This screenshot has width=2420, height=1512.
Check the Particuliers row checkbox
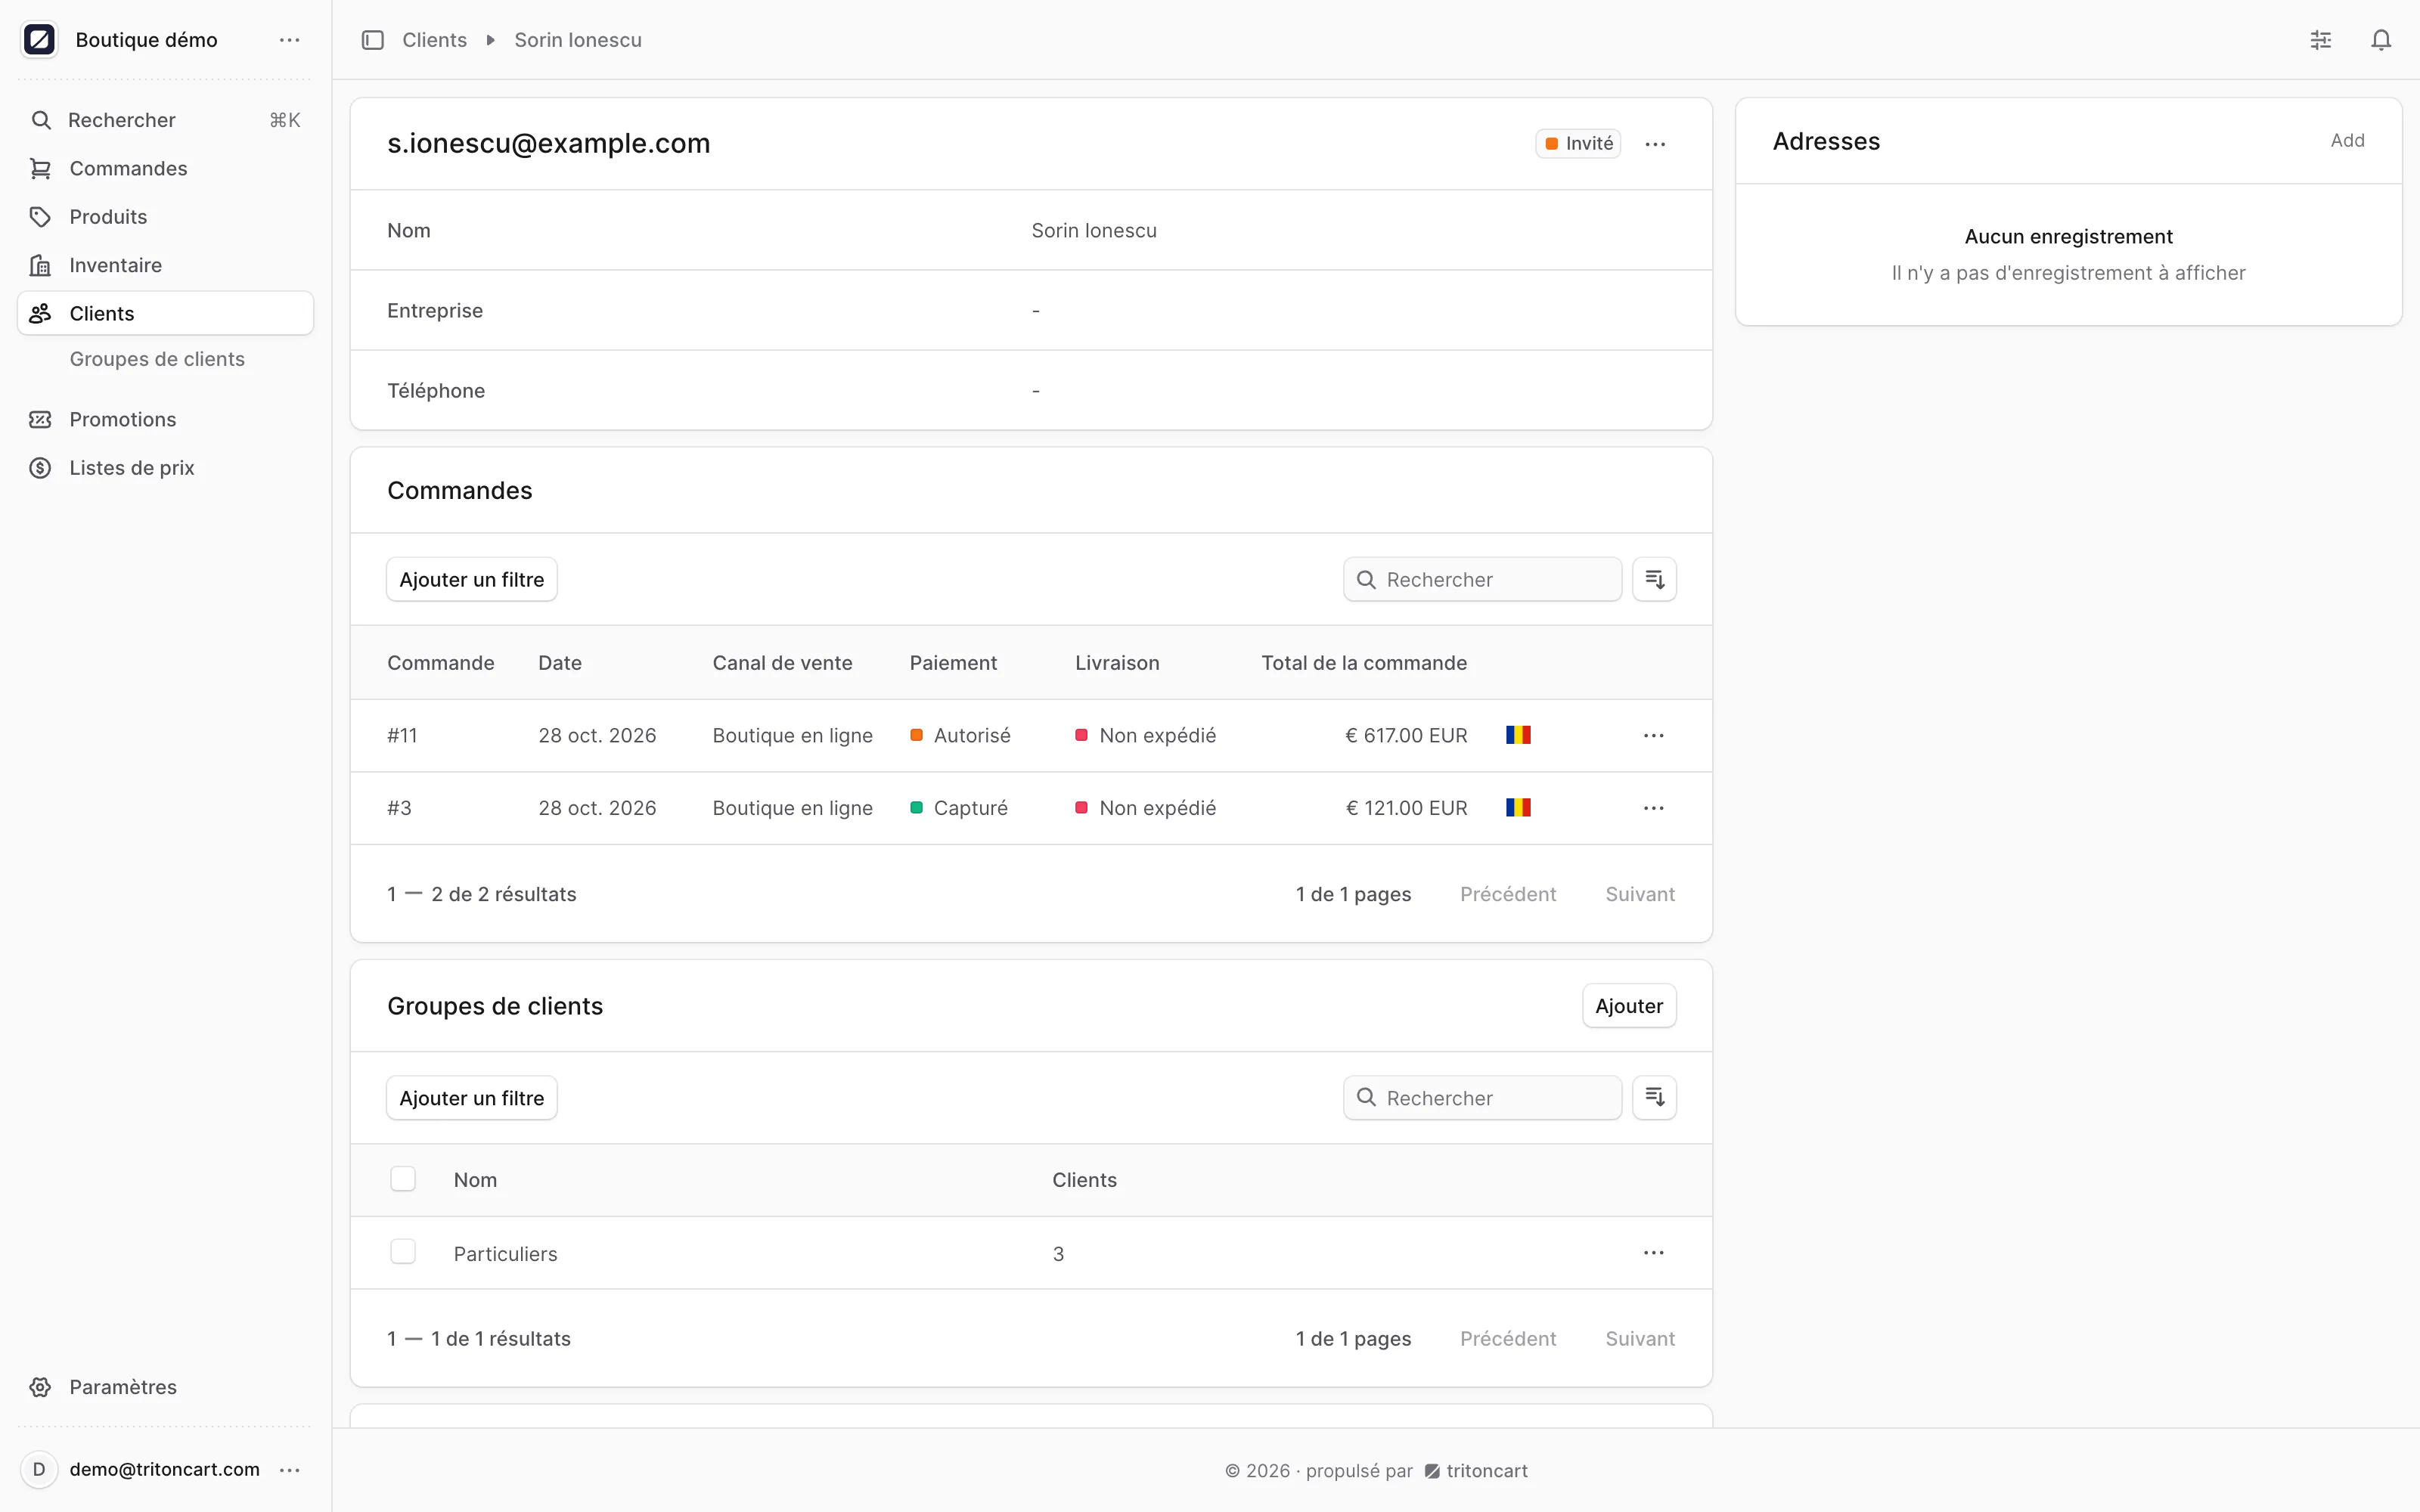tap(403, 1252)
